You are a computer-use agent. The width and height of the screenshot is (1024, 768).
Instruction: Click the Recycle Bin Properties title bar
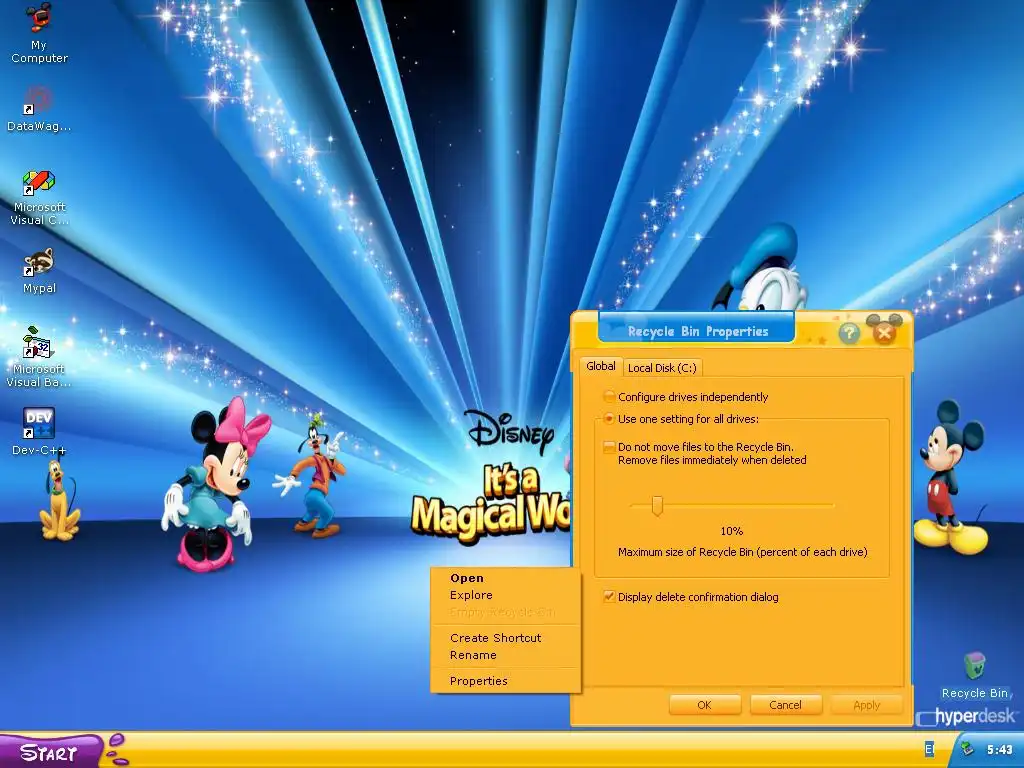(697, 331)
